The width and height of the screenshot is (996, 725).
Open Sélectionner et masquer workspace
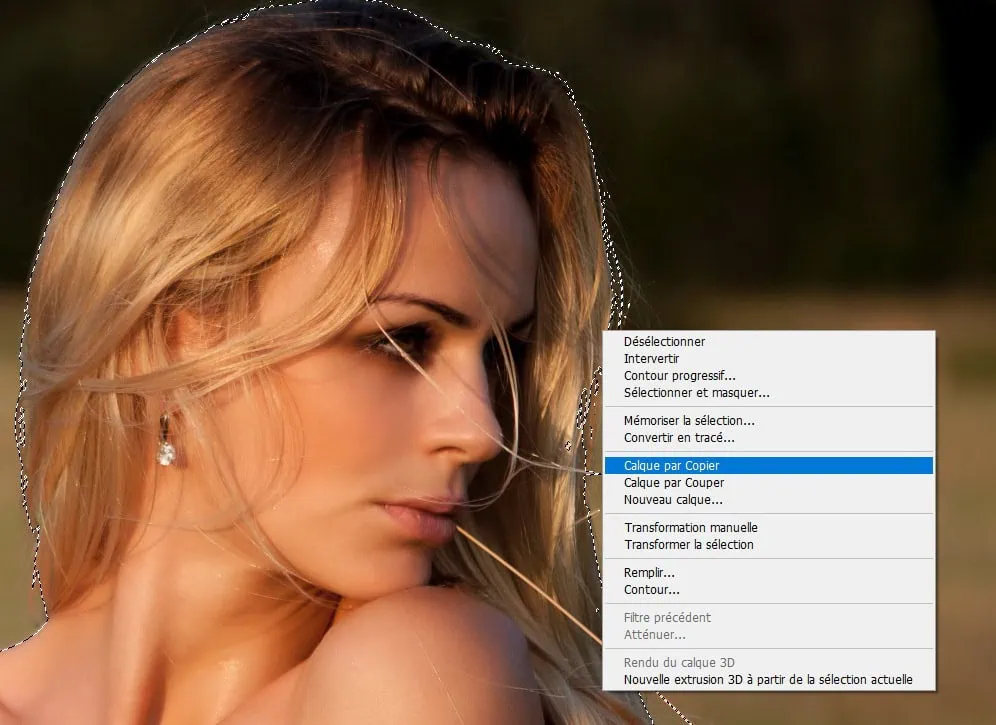(x=696, y=393)
